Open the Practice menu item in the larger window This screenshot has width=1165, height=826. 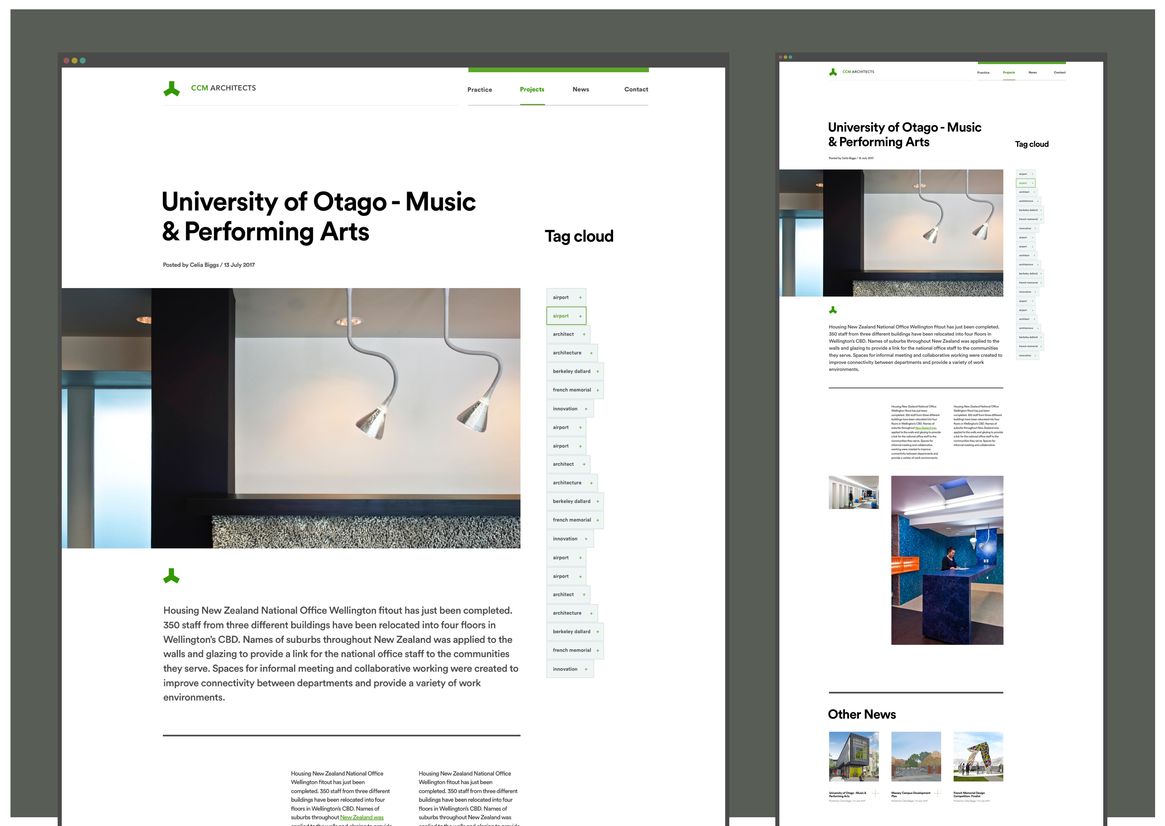pyautogui.click(x=479, y=90)
